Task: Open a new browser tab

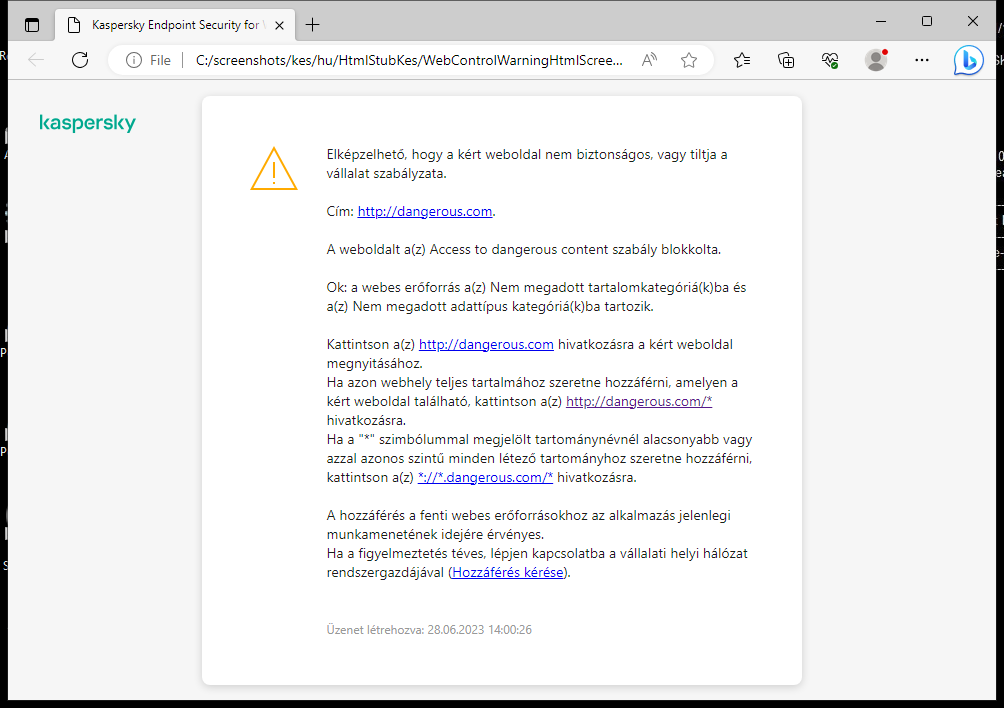Action: (314, 24)
